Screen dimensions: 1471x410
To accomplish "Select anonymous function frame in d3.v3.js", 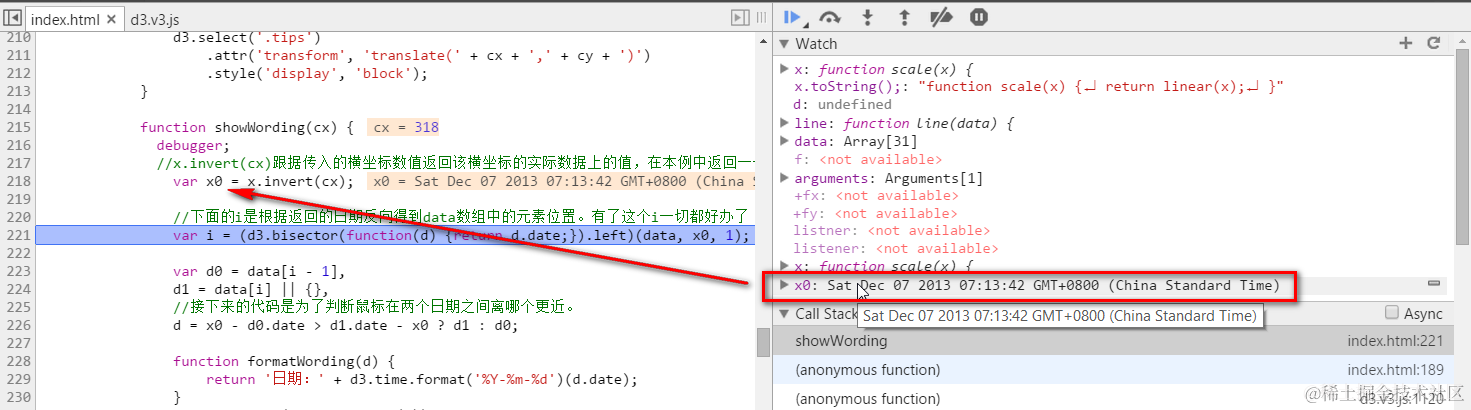I will pyautogui.click(x=1113, y=399).
